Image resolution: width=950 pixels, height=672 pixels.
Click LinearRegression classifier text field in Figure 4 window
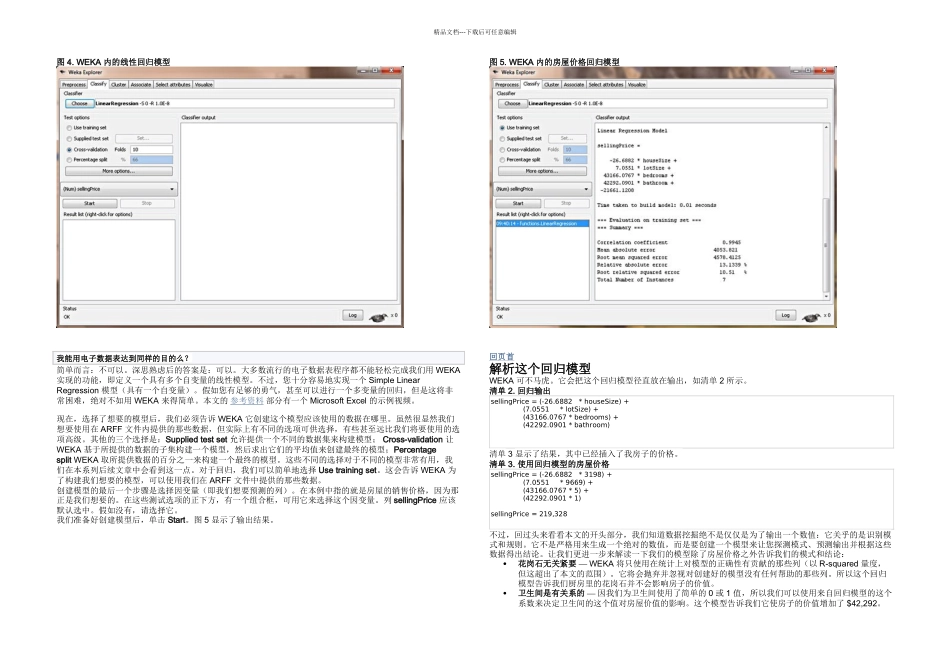pos(244,104)
